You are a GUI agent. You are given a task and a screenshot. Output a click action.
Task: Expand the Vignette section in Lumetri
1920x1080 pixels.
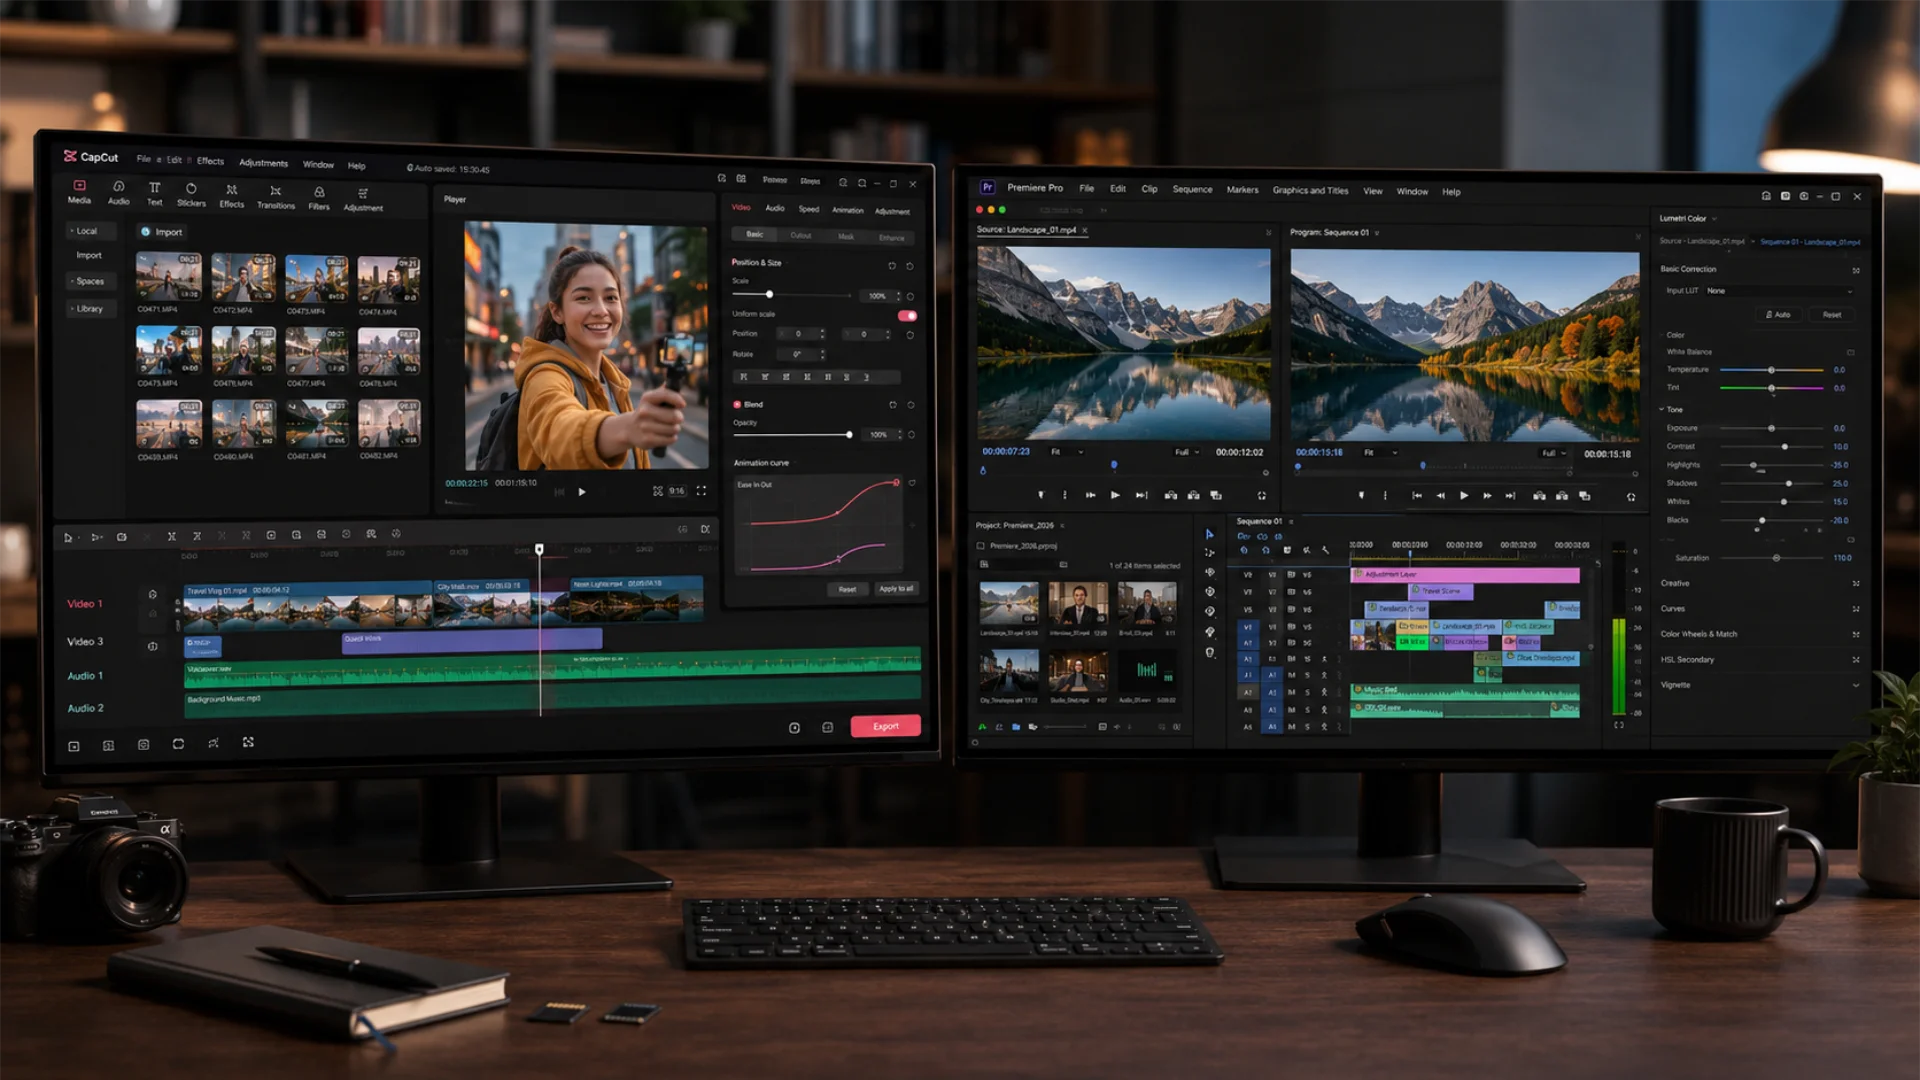pos(1856,685)
